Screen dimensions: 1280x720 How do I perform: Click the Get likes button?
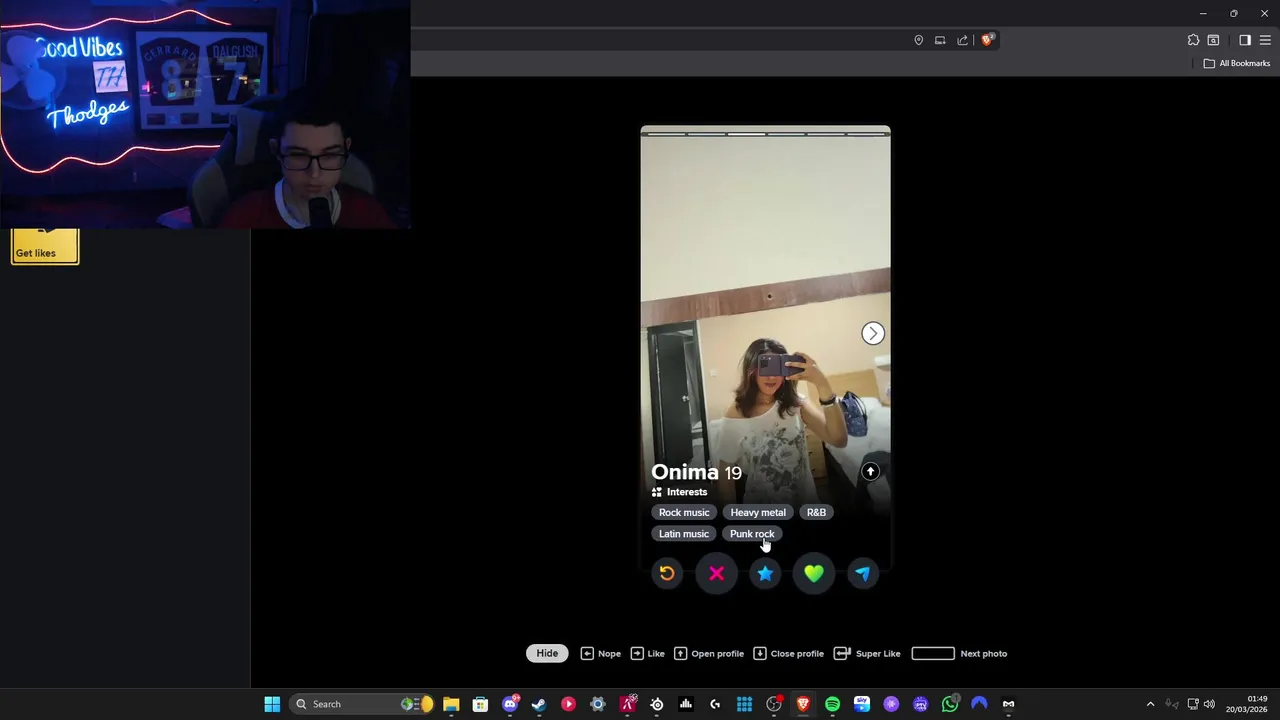pos(45,247)
